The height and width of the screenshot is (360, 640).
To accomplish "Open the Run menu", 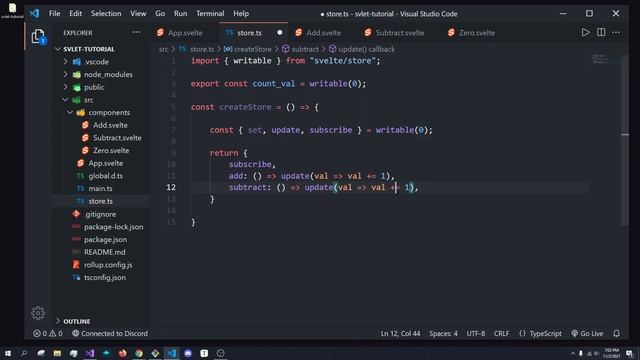I will coord(180,13).
